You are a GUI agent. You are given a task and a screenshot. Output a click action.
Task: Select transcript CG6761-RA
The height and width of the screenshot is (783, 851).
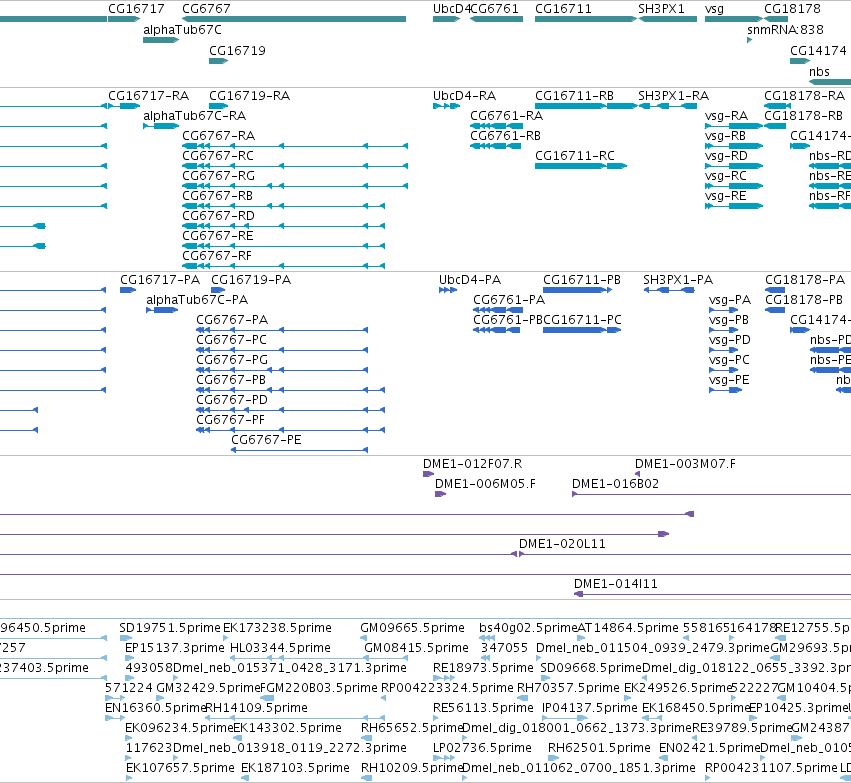(x=507, y=116)
